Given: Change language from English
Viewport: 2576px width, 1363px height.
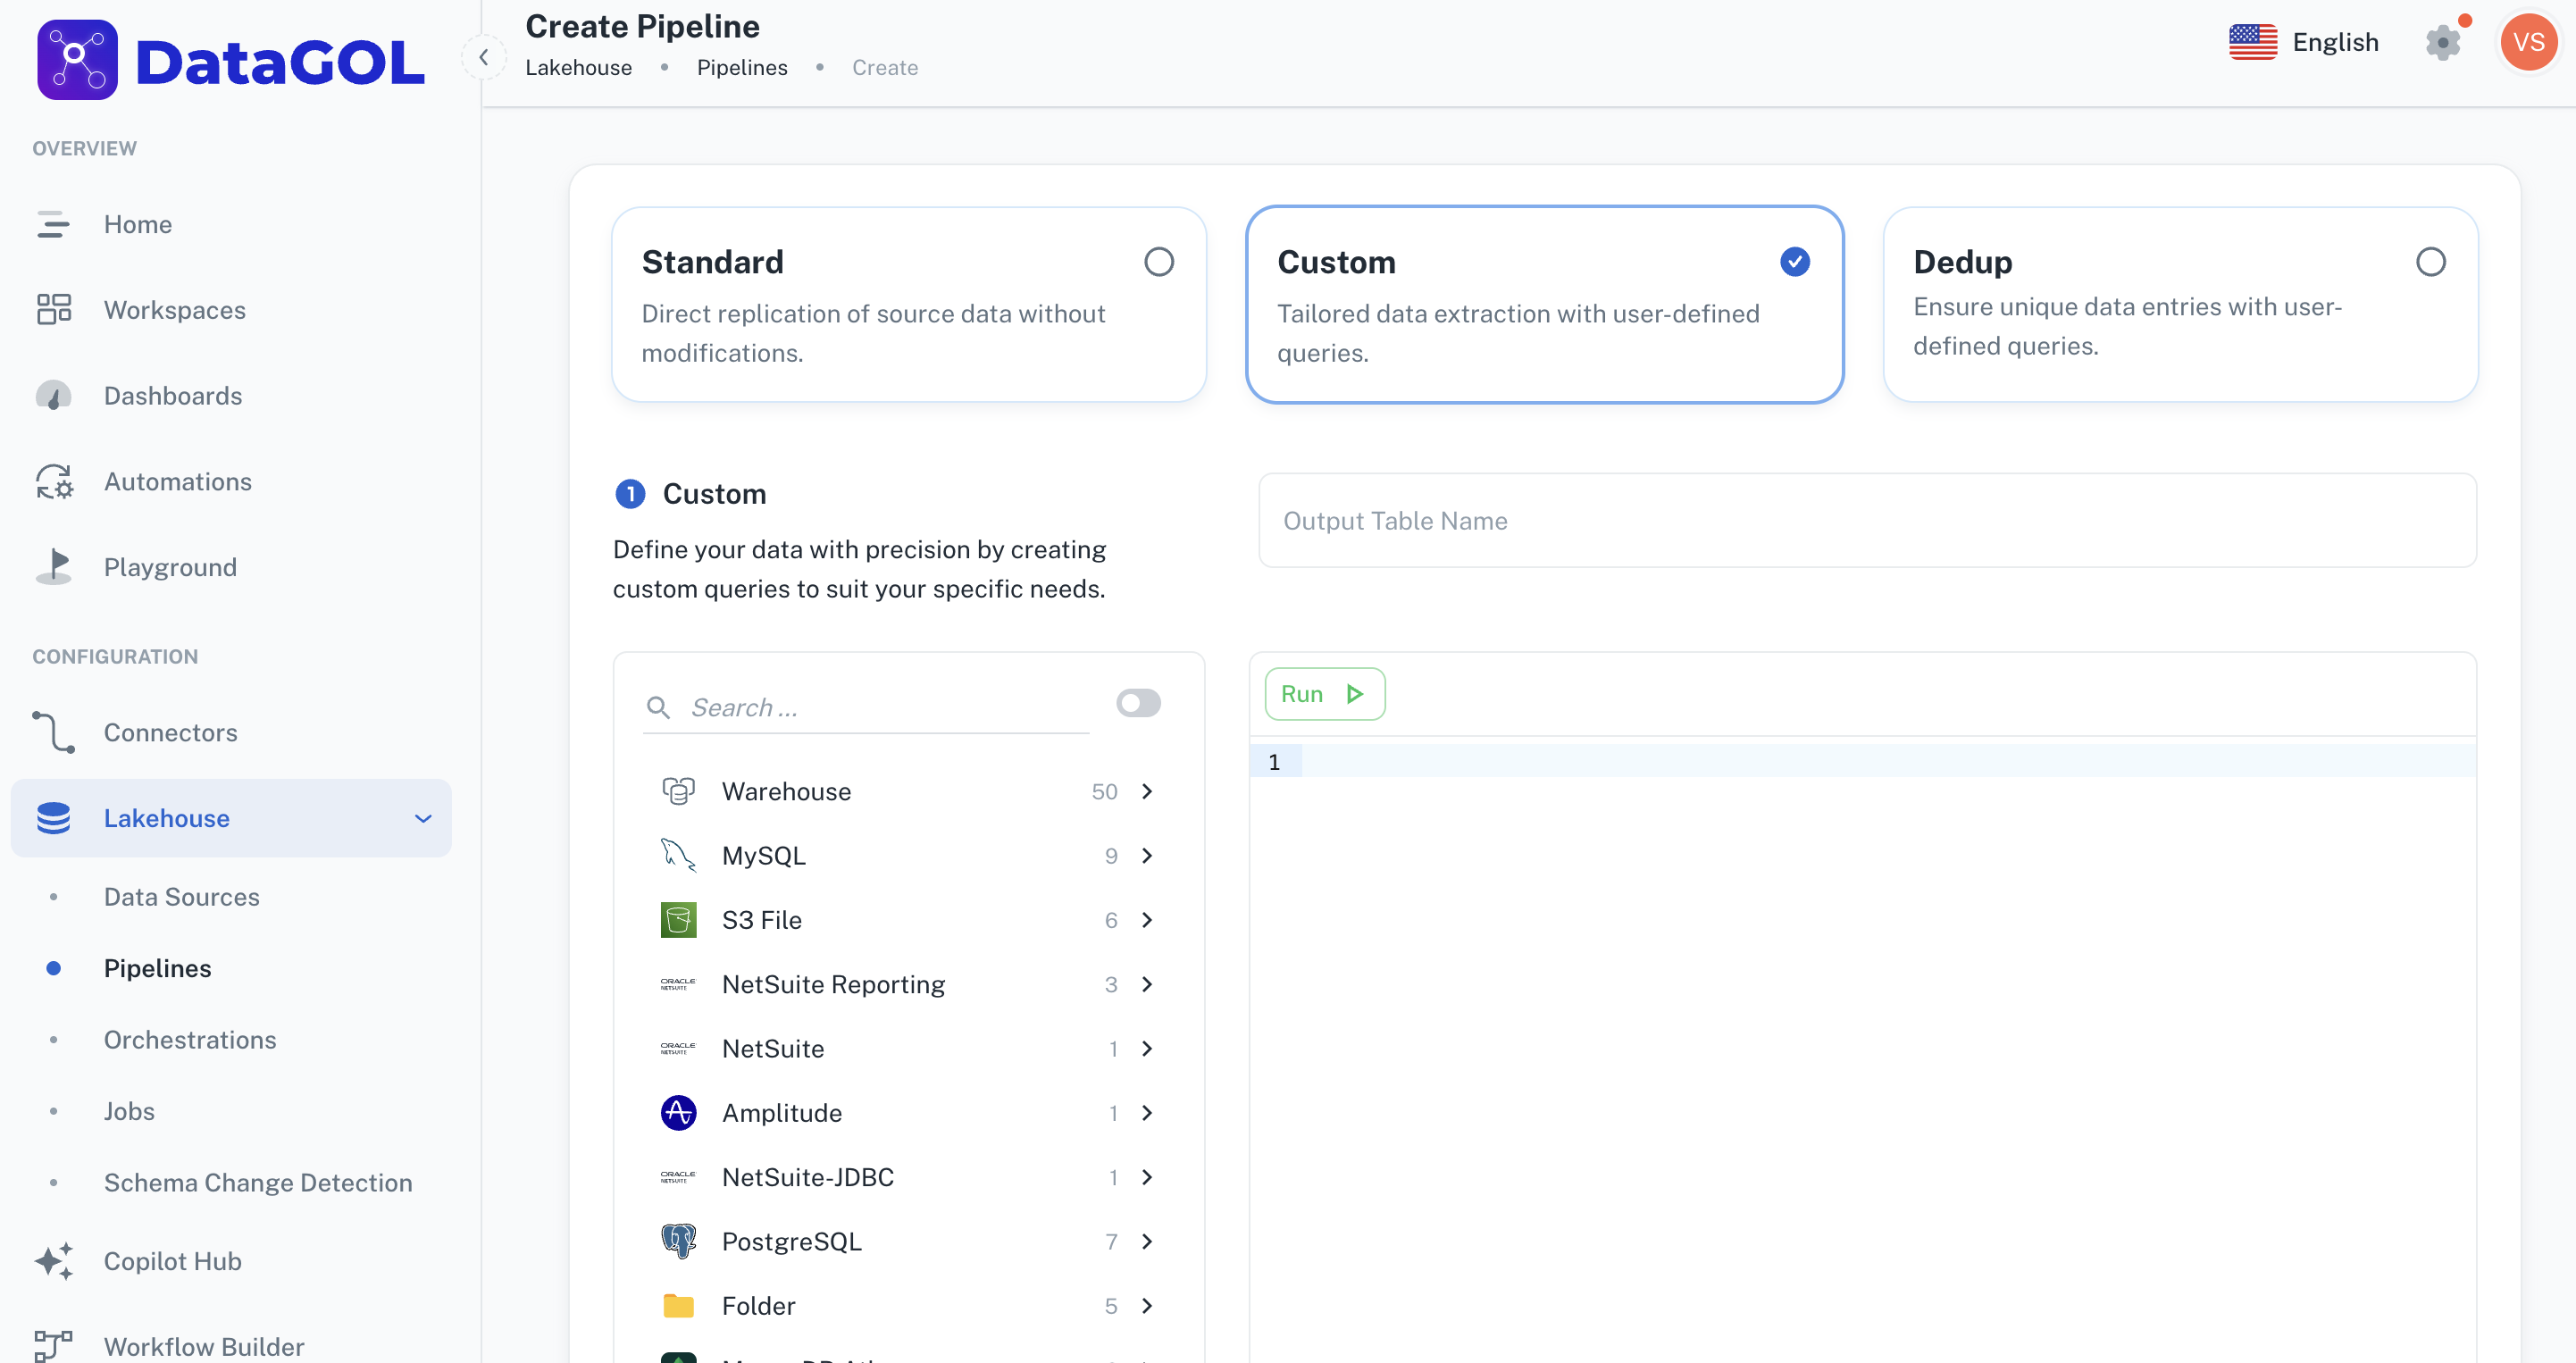Looking at the screenshot, I should pos(2336,42).
